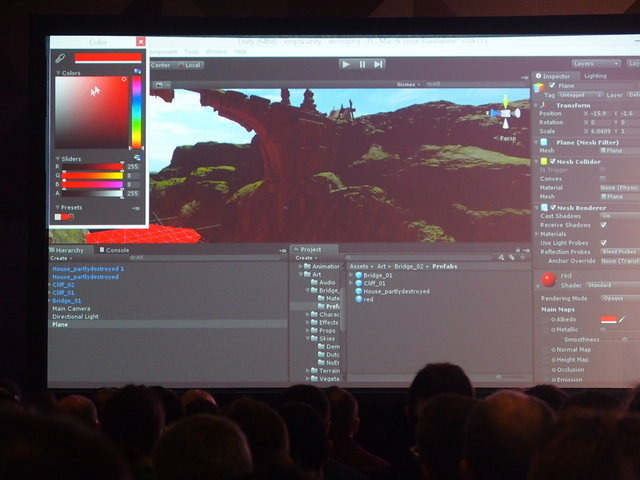Open the Hierarchy Create dropdown
This screenshot has width=640, height=480.
coord(61,258)
